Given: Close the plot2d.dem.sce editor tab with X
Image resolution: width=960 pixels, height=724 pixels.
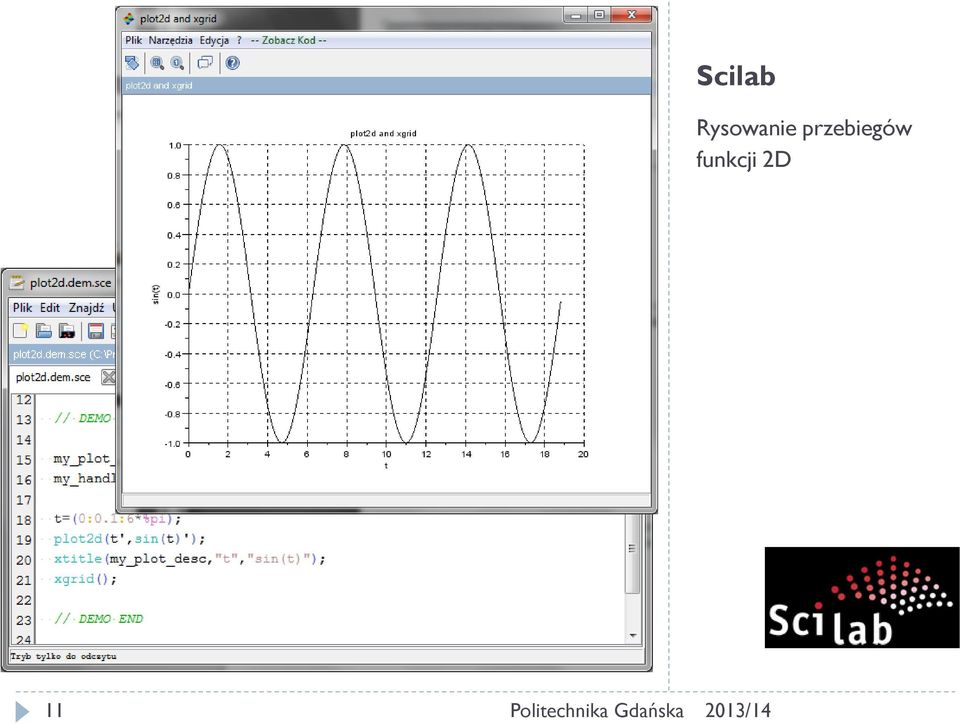Looking at the screenshot, I should (x=108, y=377).
